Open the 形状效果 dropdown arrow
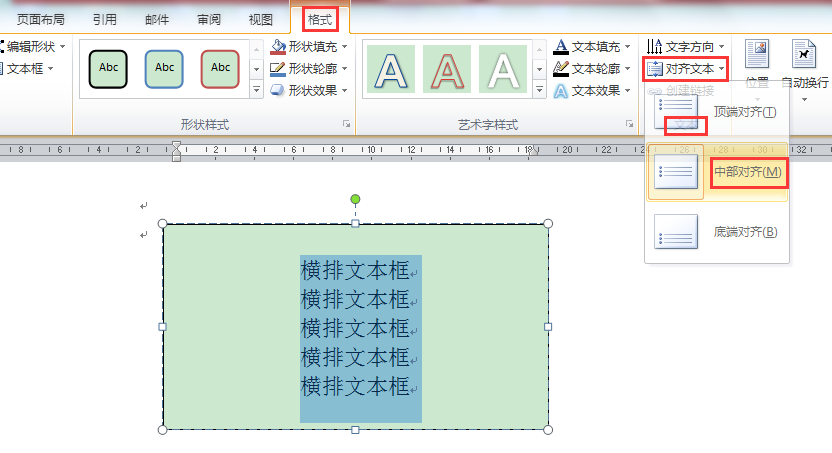 [344, 90]
